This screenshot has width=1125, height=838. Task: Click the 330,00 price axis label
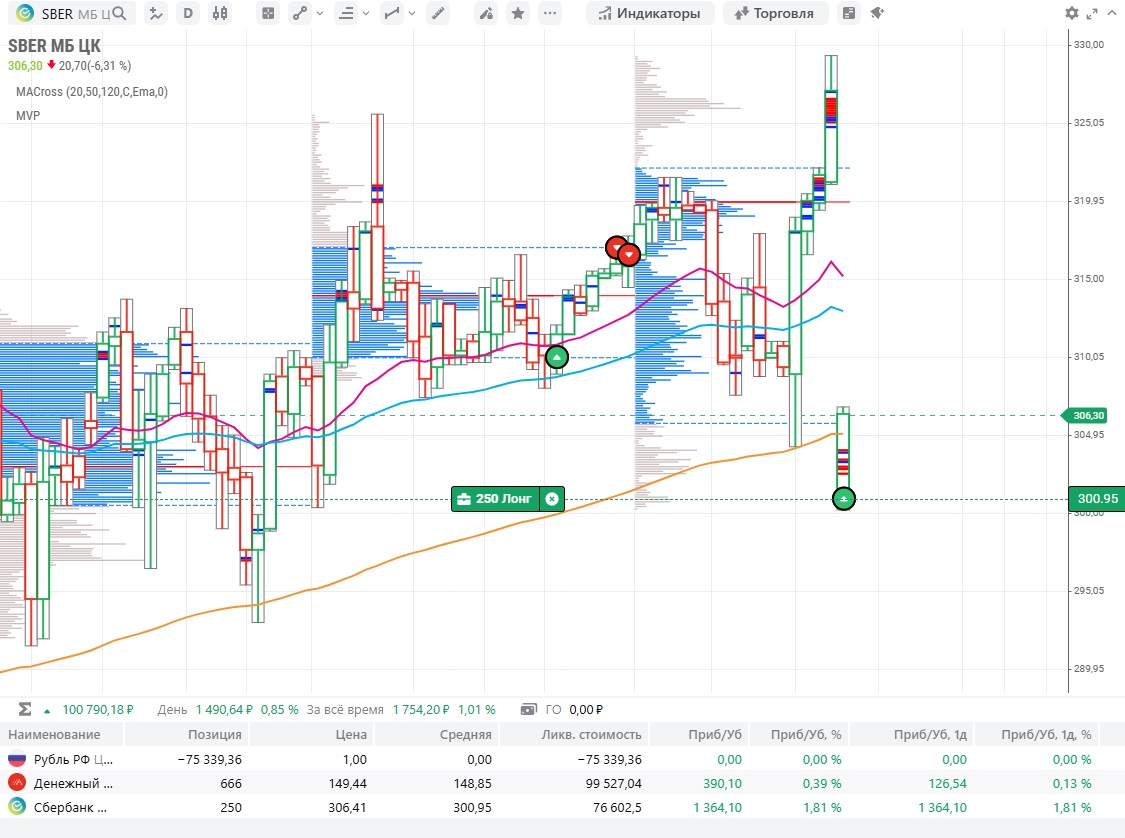(x=1088, y=44)
